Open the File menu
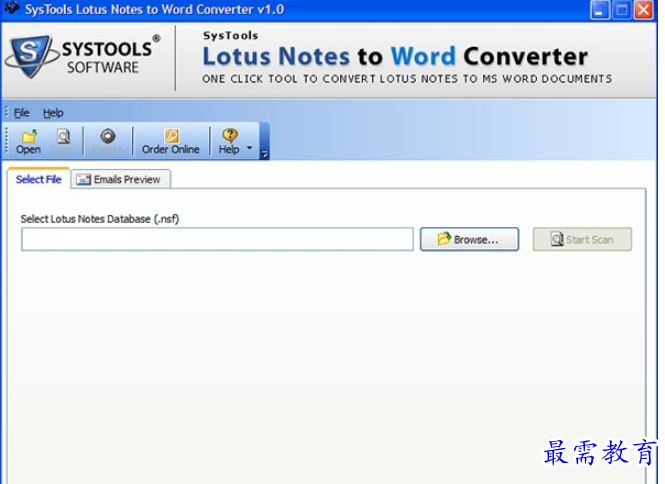Image resolution: width=665 pixels, height=484 pixels. point(21,113)
